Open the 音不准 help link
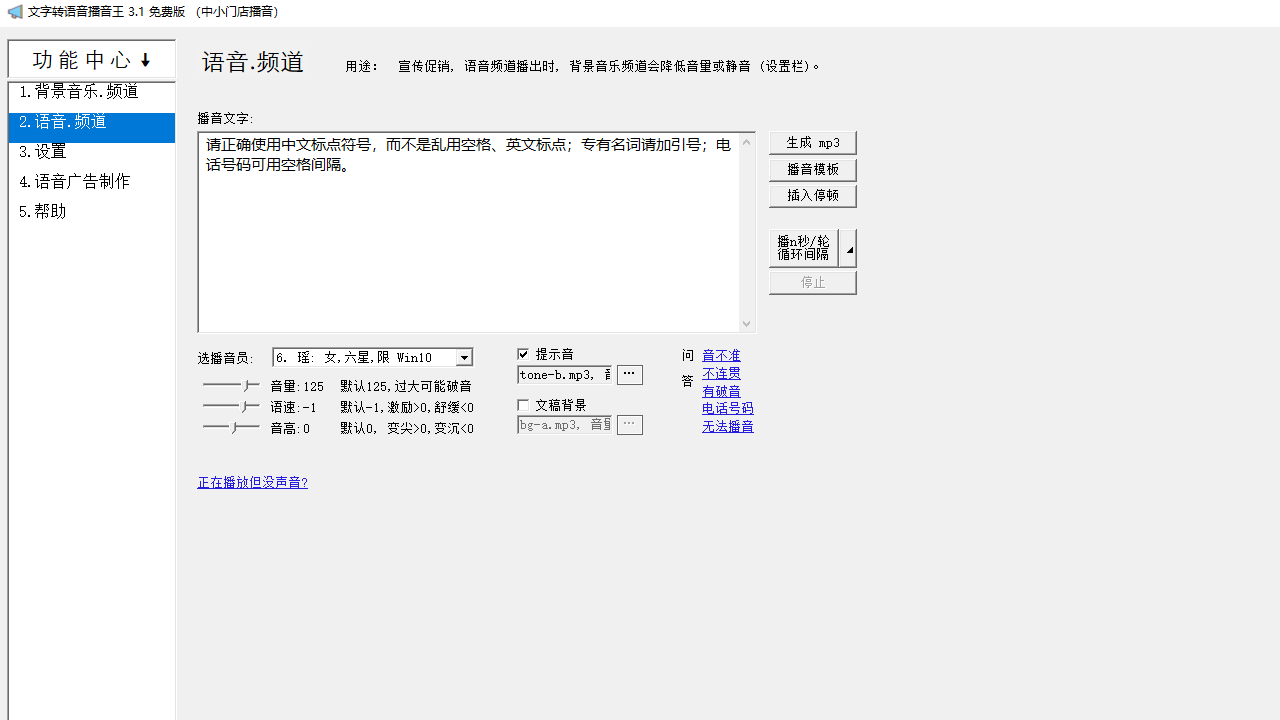The image size is (1280, 720). click(x=721, y=355)
